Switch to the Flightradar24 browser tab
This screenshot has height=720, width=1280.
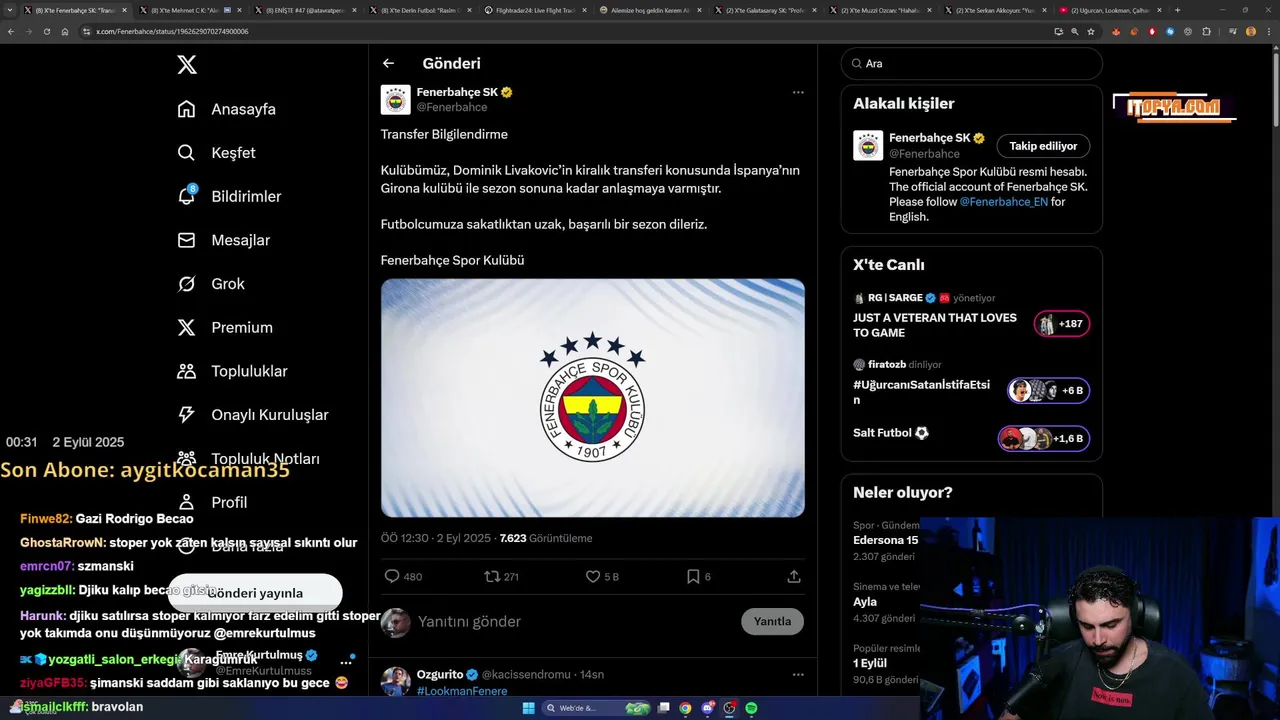(535, 10)
